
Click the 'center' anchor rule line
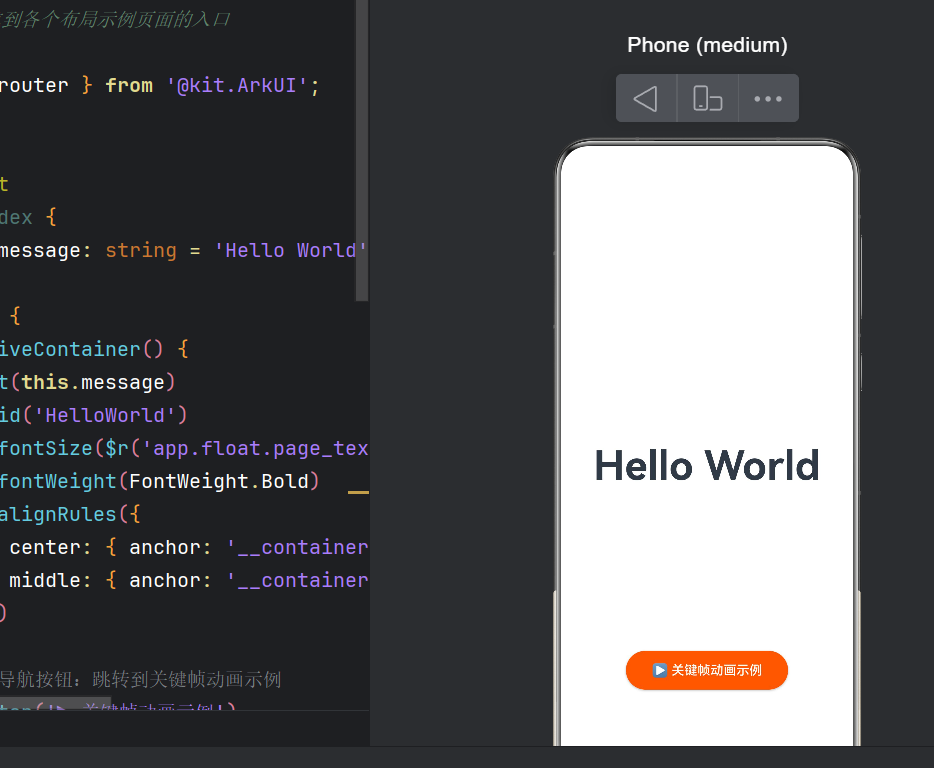[189, 548]
